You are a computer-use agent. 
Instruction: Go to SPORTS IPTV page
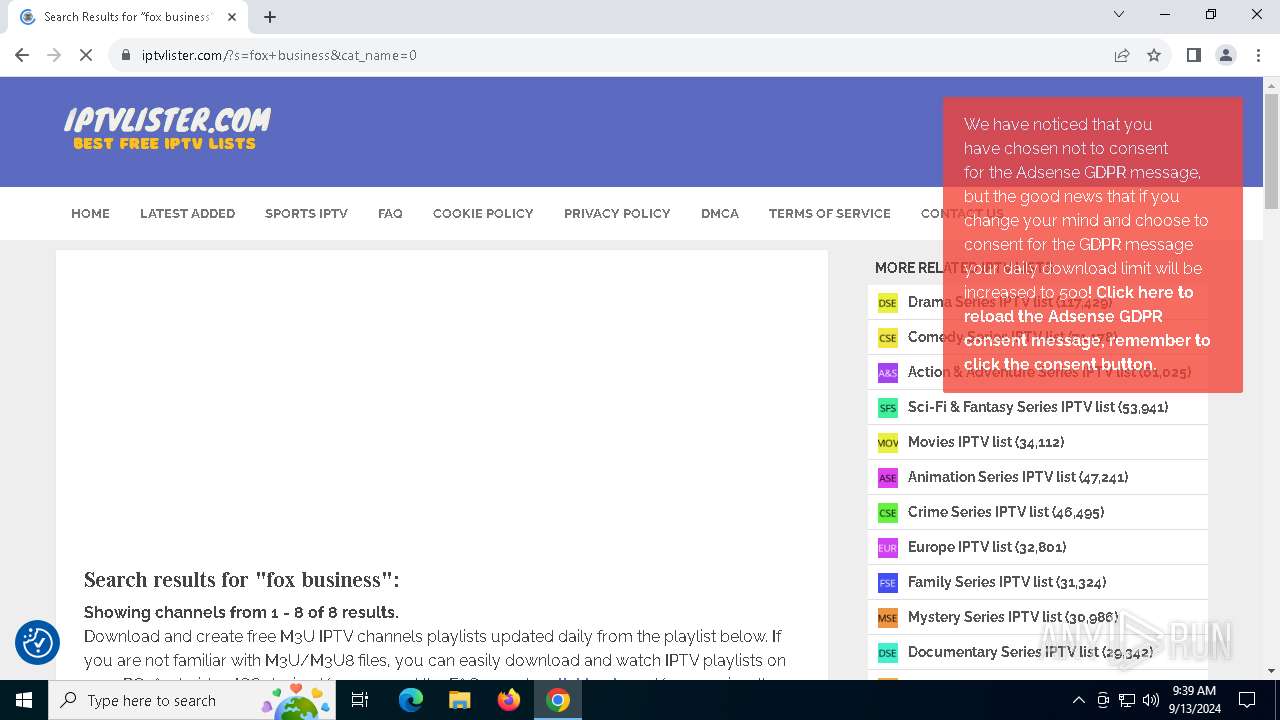(306, 213)
